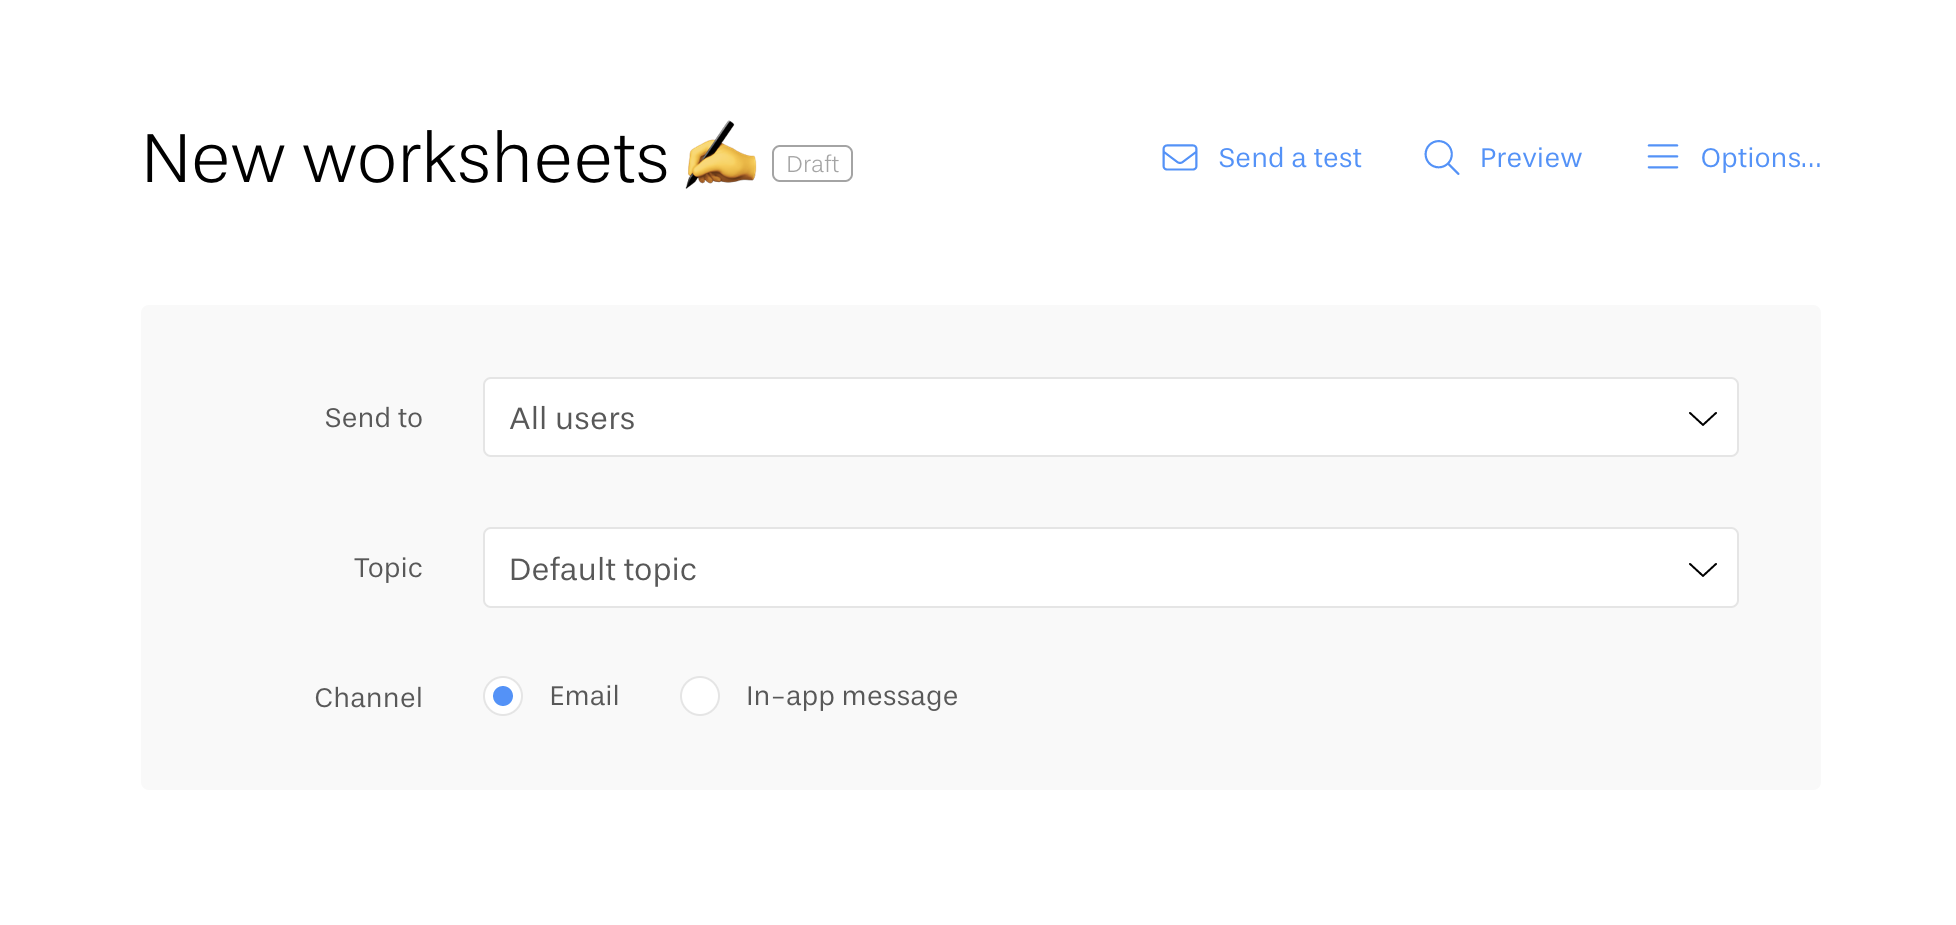Click the three-line Options menu icon
This screenshot has height=925, width=1956.
pyautogui.click(x=1662, y=157)
